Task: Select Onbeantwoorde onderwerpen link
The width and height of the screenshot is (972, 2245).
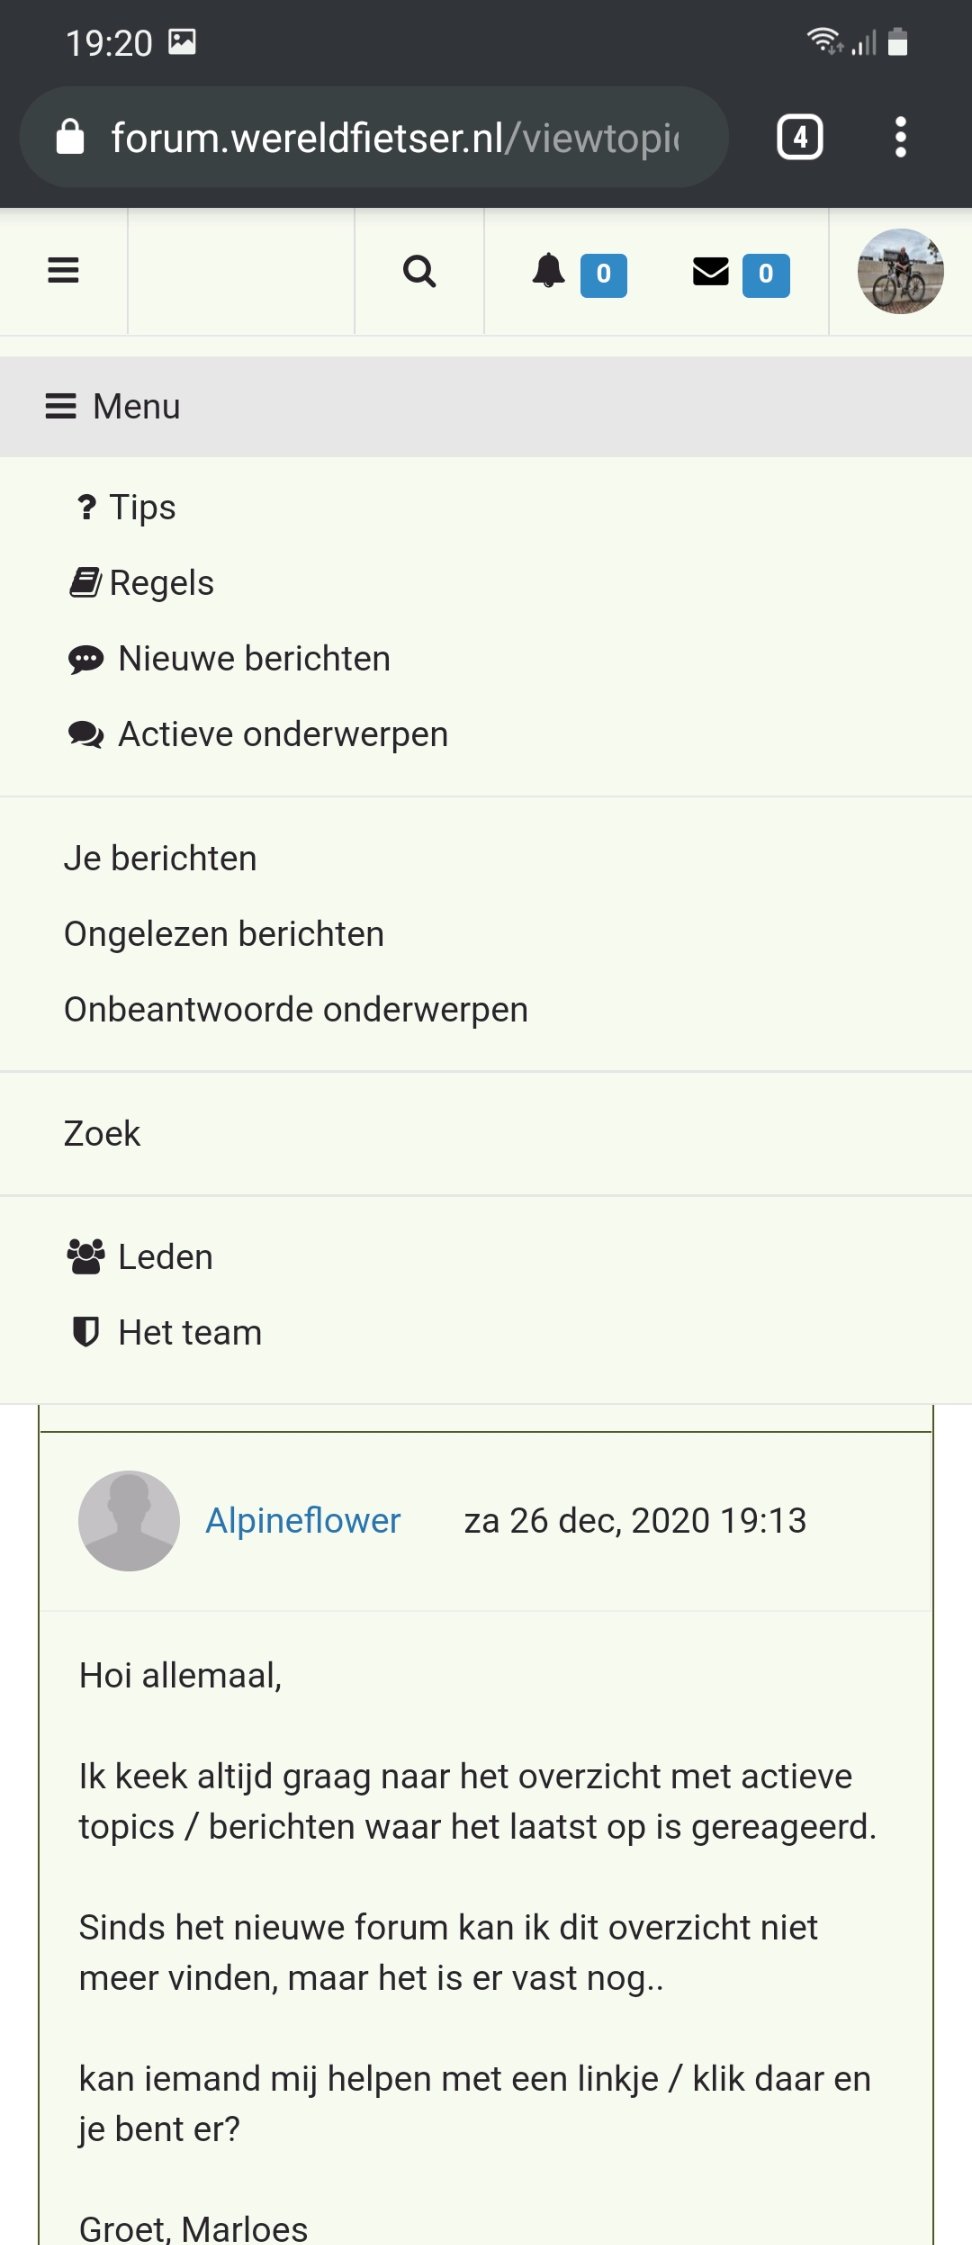Action: [296, 1010]
